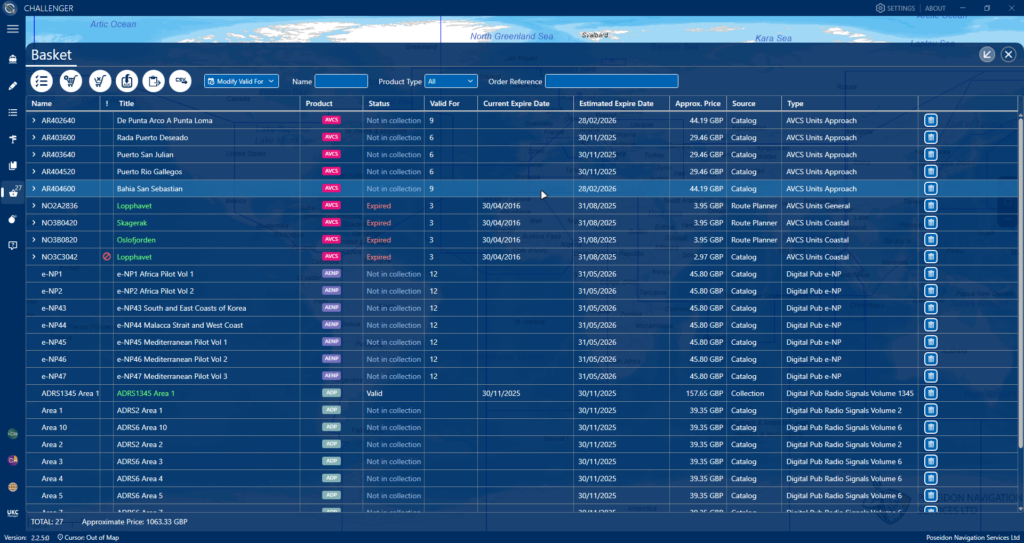Click the cart with key checkout icon

point(71,81)
